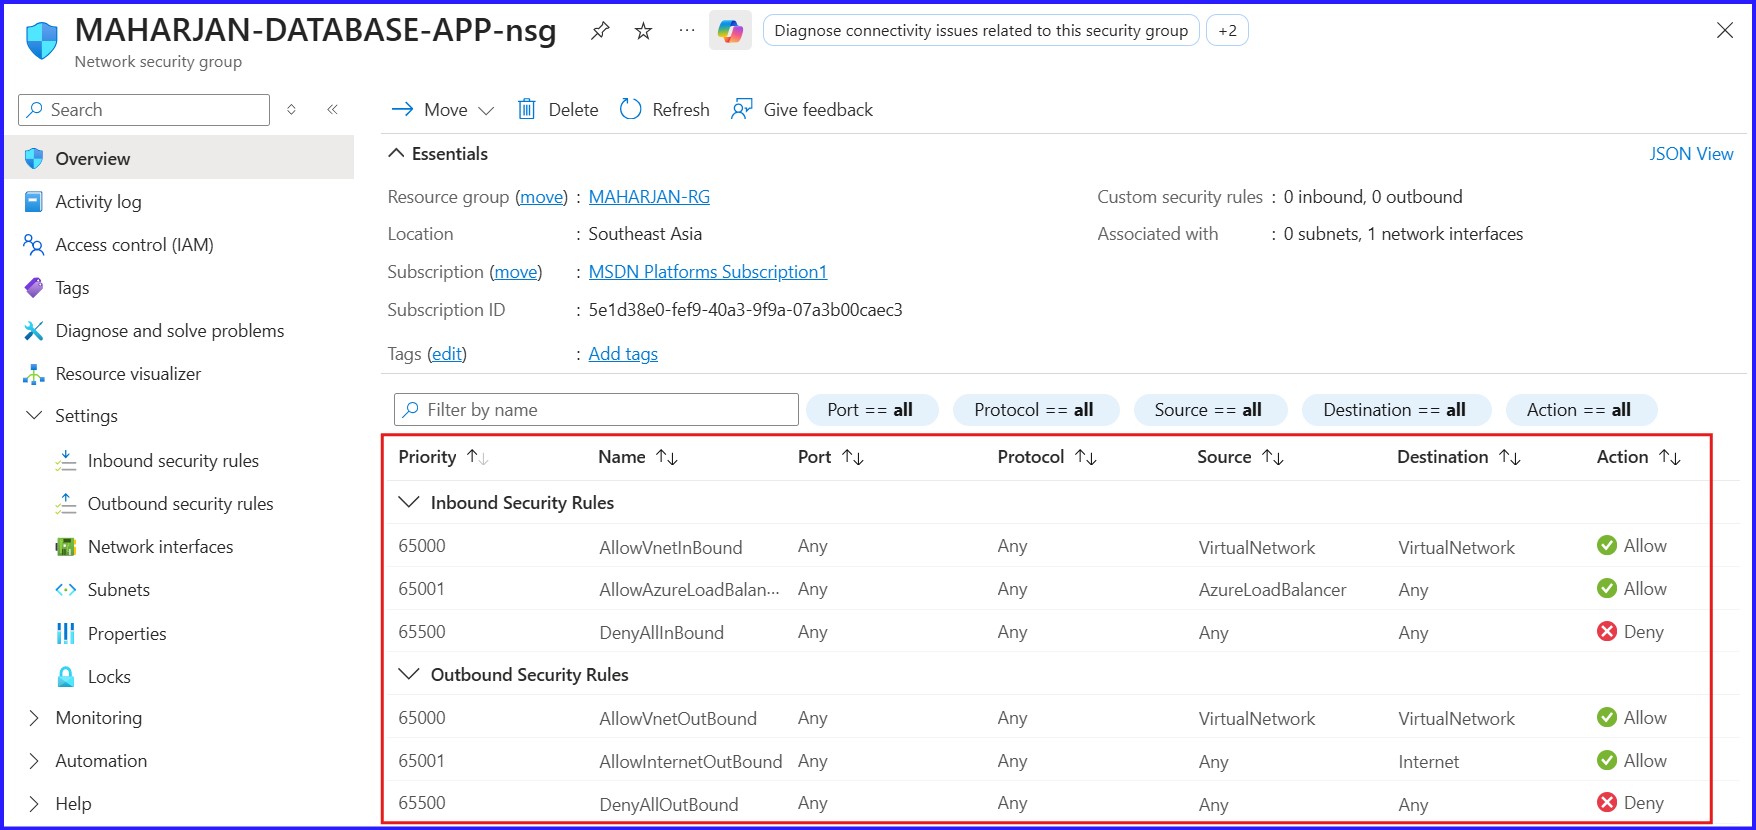Select Outbound security rules menu item
The image size is (1756, 830).
click(x=180, y=503)
